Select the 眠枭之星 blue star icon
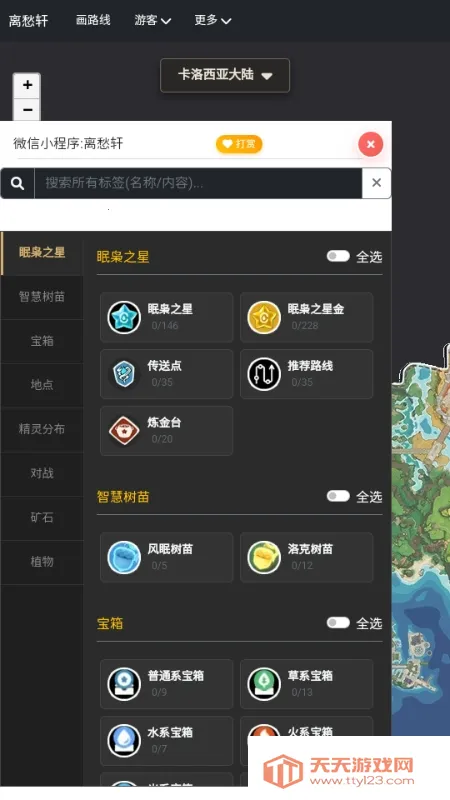Image resolution: width=450 pixels, height=800 pixels. 124,317
